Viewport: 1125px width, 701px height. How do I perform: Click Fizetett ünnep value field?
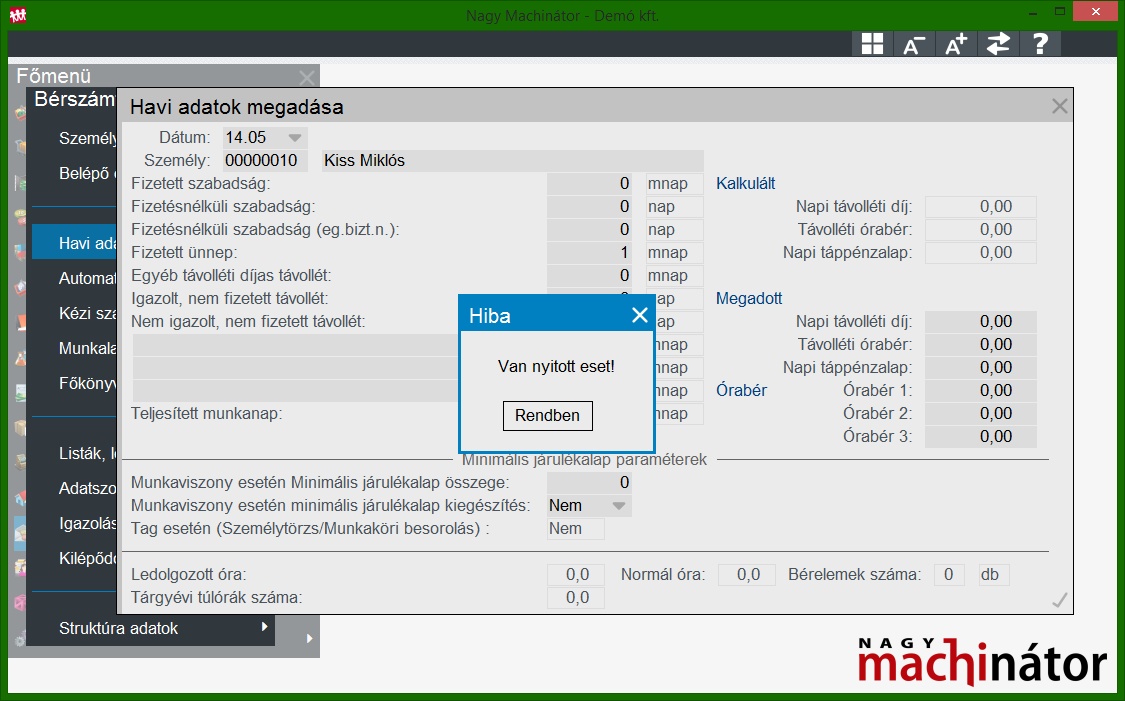(x=589, y=253)
